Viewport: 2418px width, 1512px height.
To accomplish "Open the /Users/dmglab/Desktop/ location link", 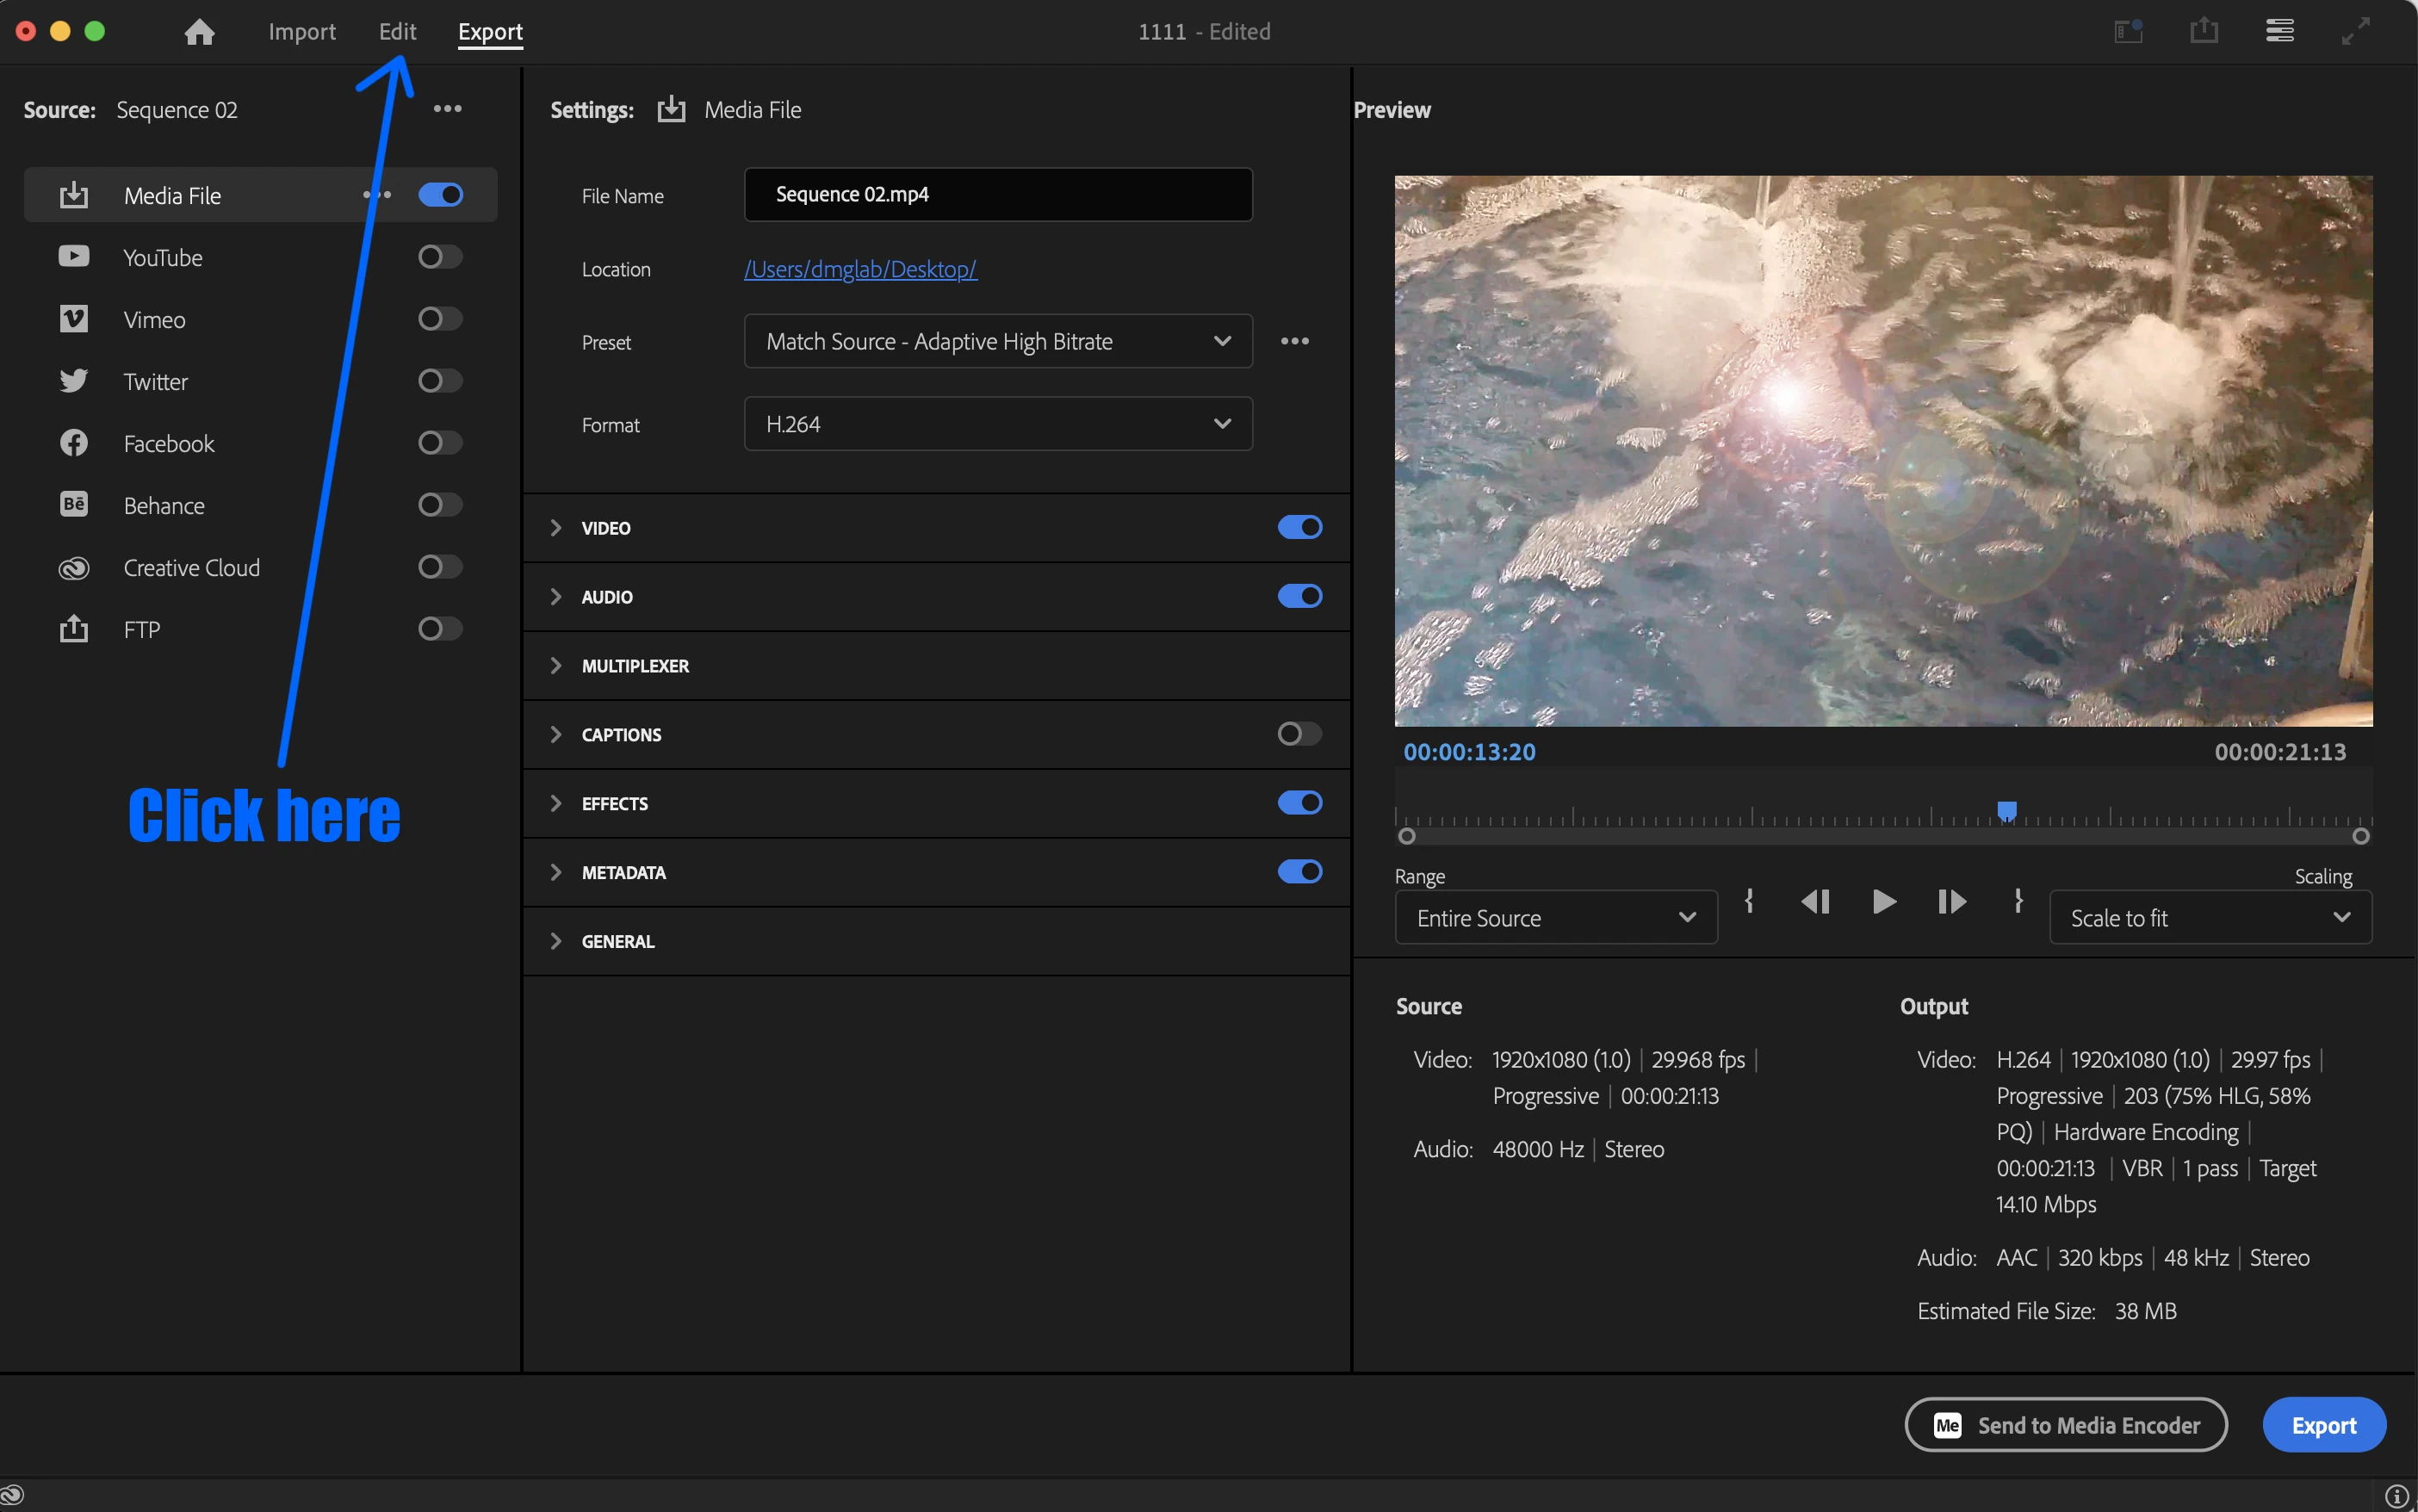I will [x=859, y=269].
